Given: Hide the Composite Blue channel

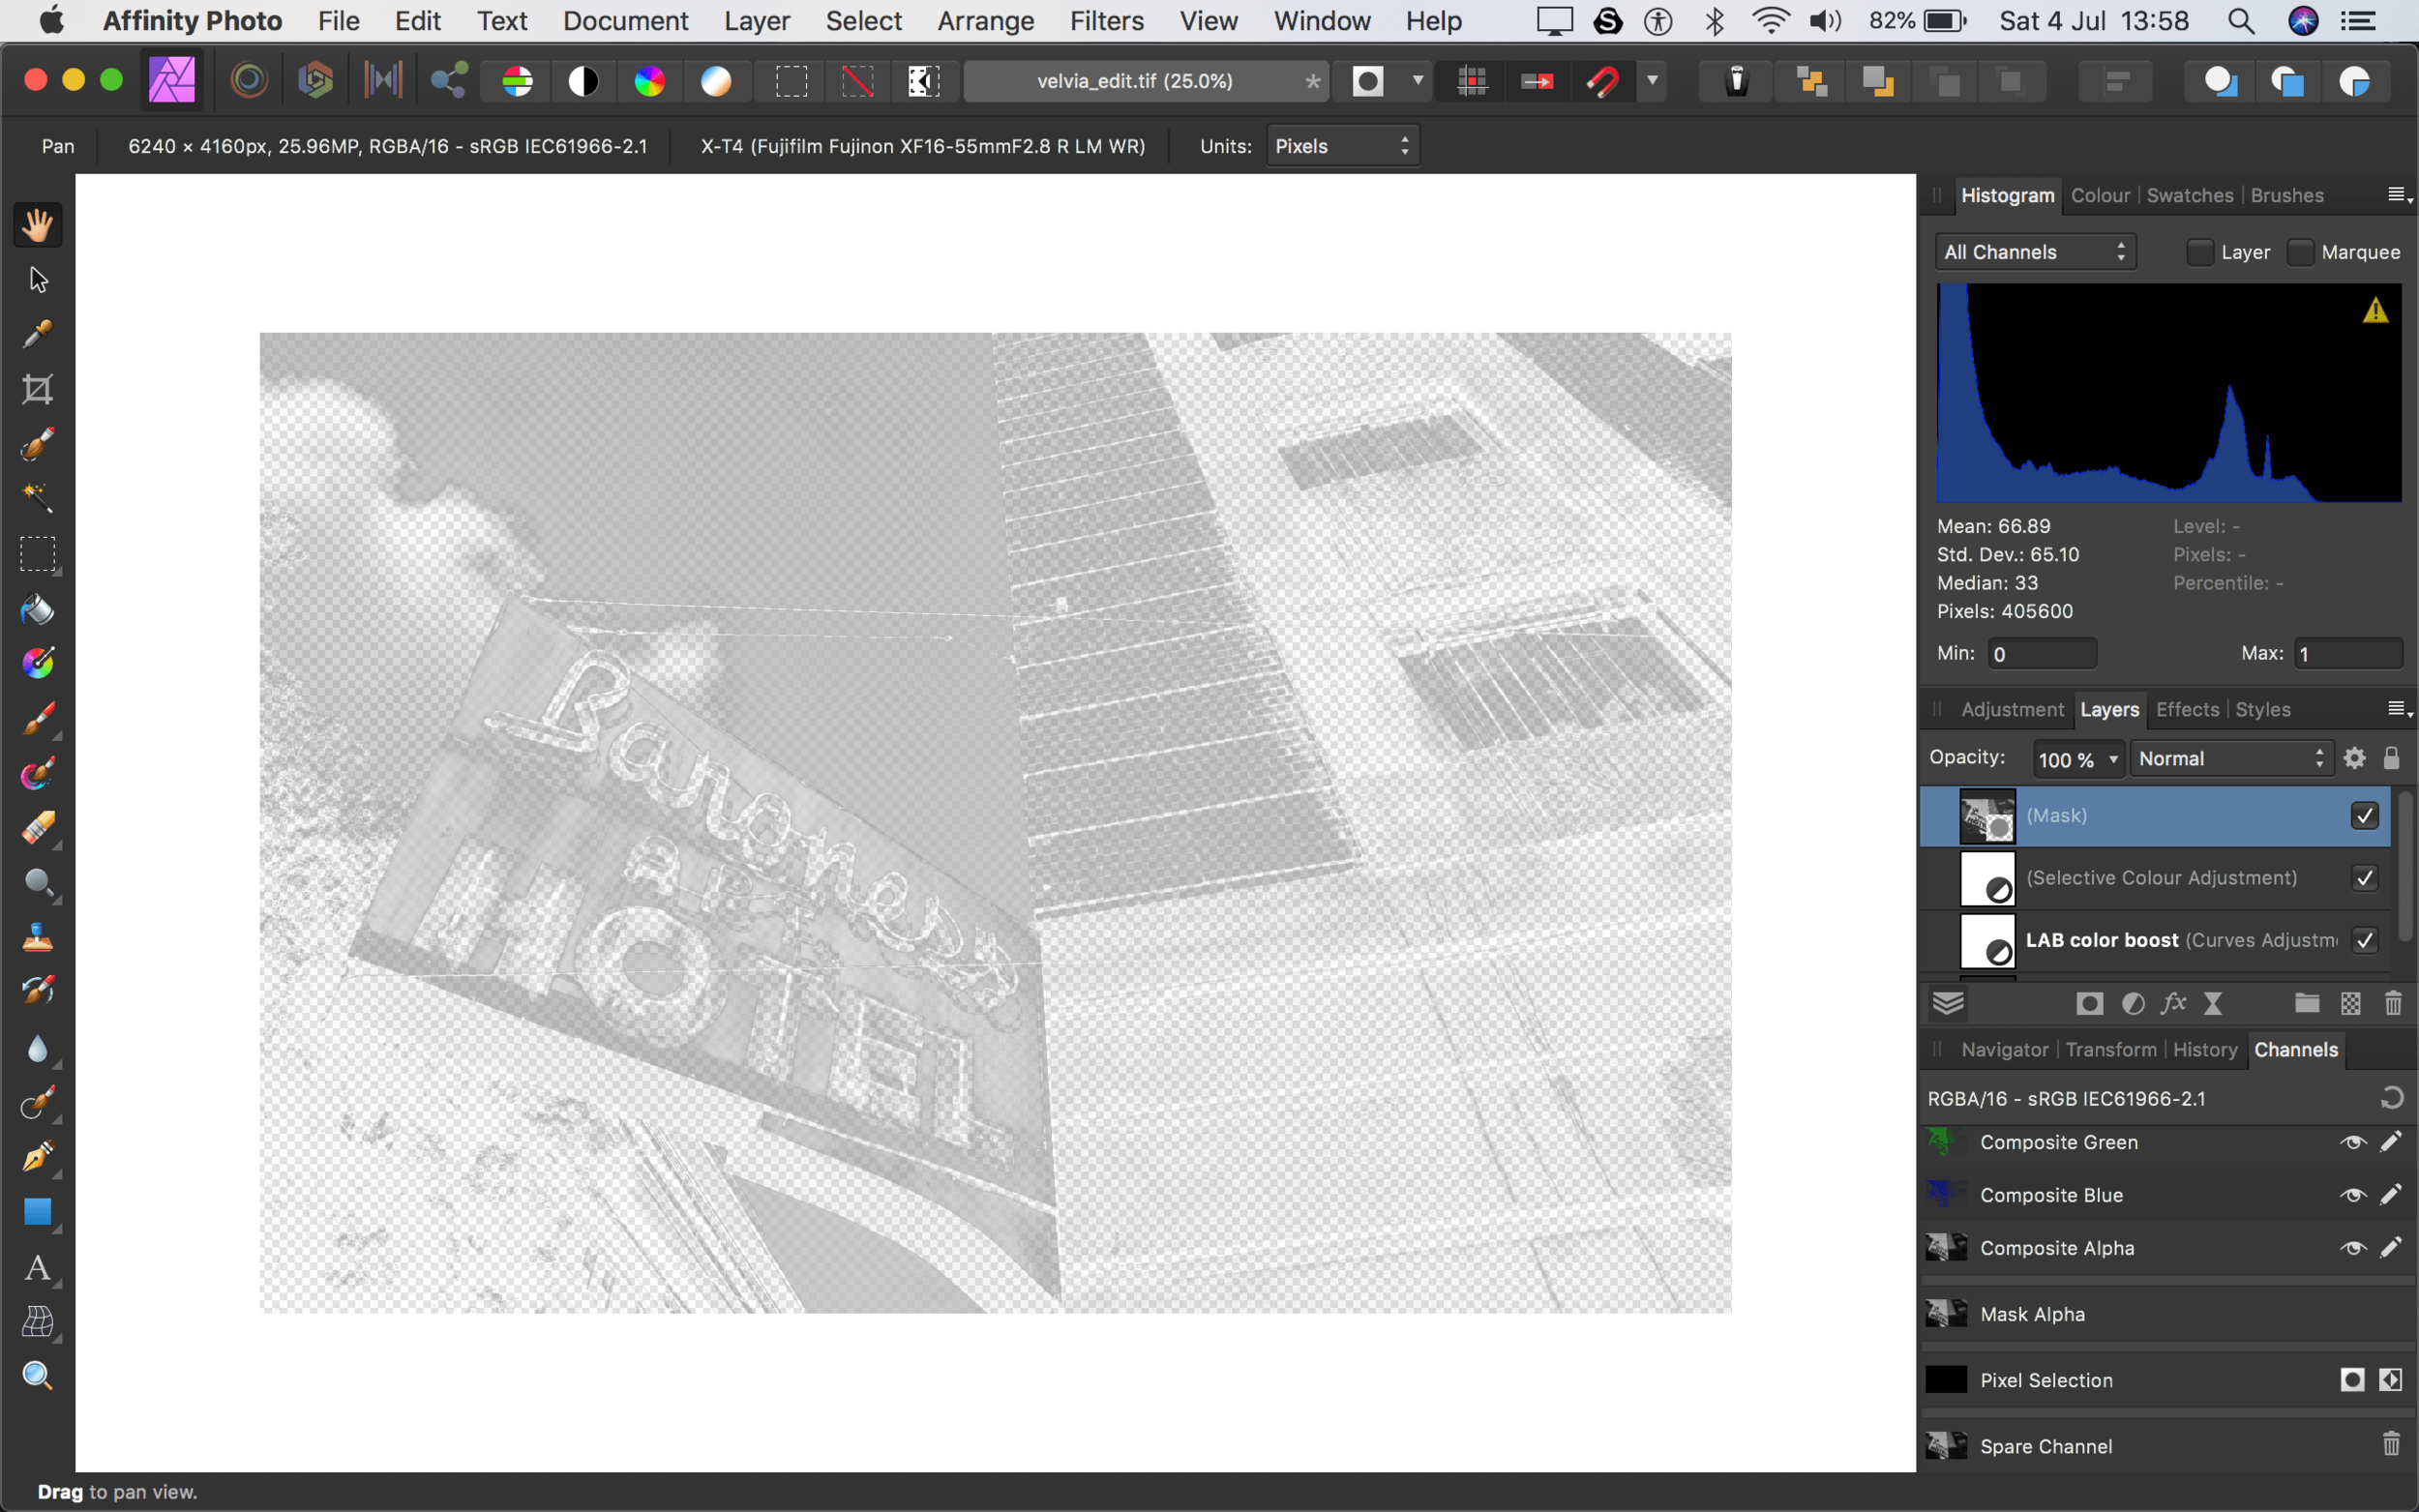Looking at the screenshot, I should click(x=2352, y=1195).
